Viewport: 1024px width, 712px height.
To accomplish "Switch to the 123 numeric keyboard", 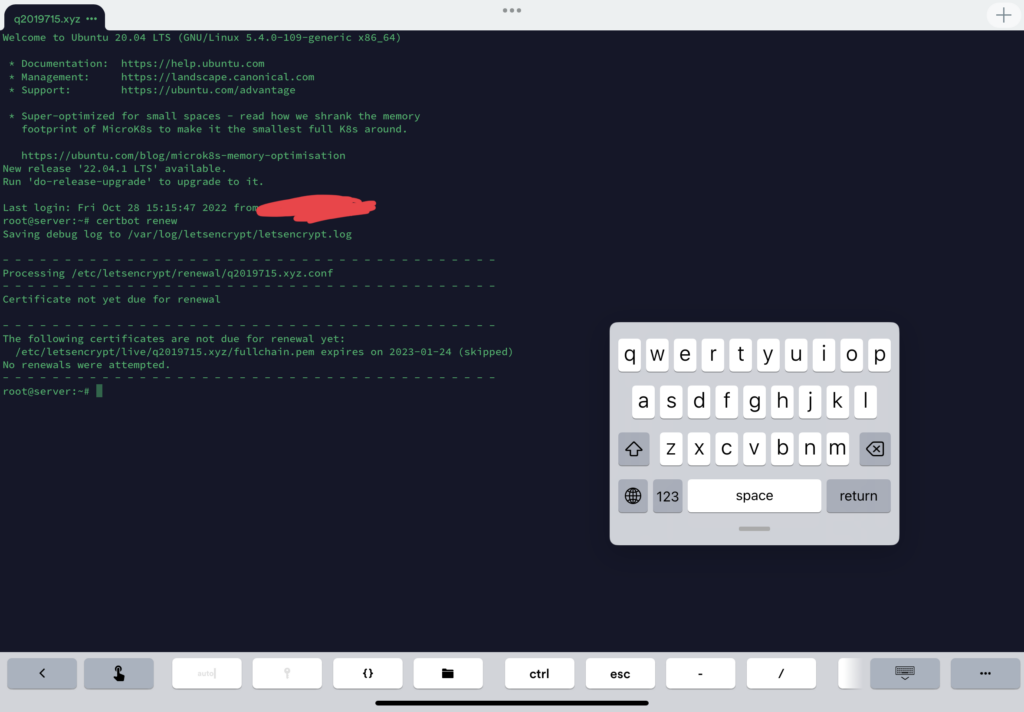I will pos(668,496).
